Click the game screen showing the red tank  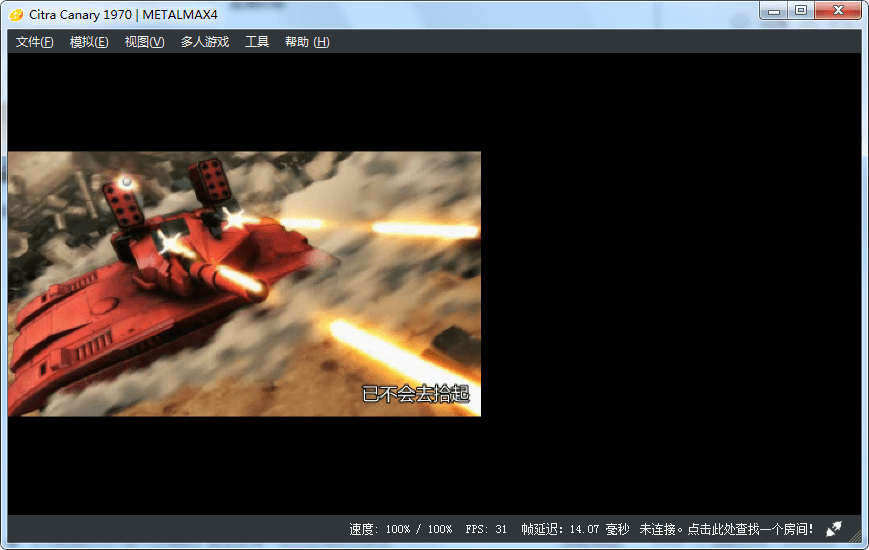tap(244, 284)
